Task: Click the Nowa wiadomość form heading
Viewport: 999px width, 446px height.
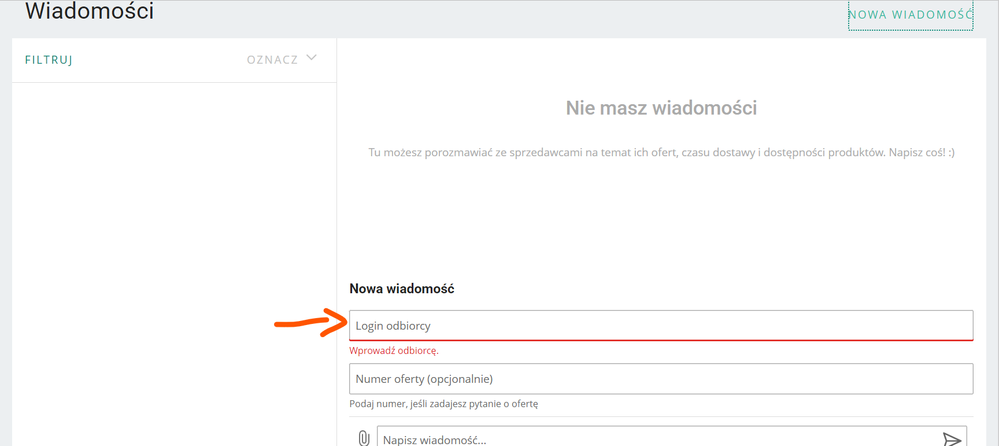Action: pos(401,289)
